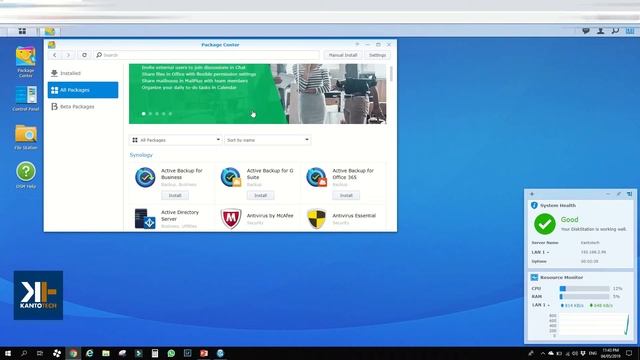This screenshot has width=640, height=360.
Task: Click the RAM usage bar
Action: coord(584,297)
